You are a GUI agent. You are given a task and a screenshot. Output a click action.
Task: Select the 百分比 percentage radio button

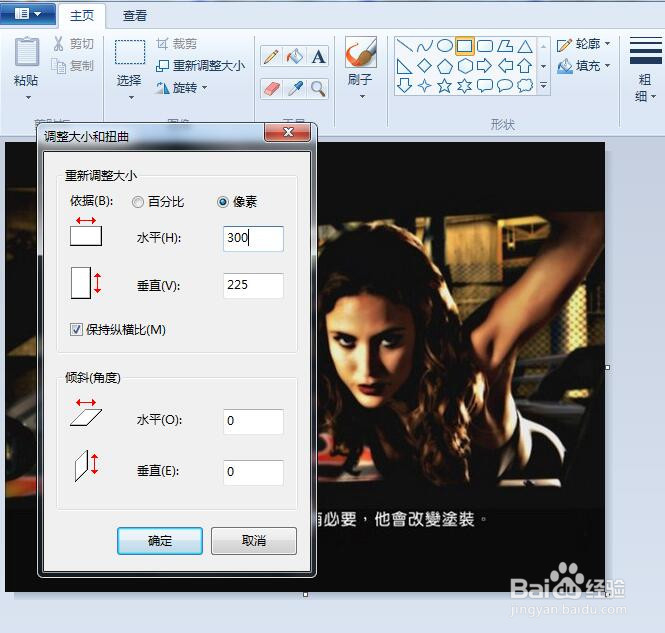(138, 202)
